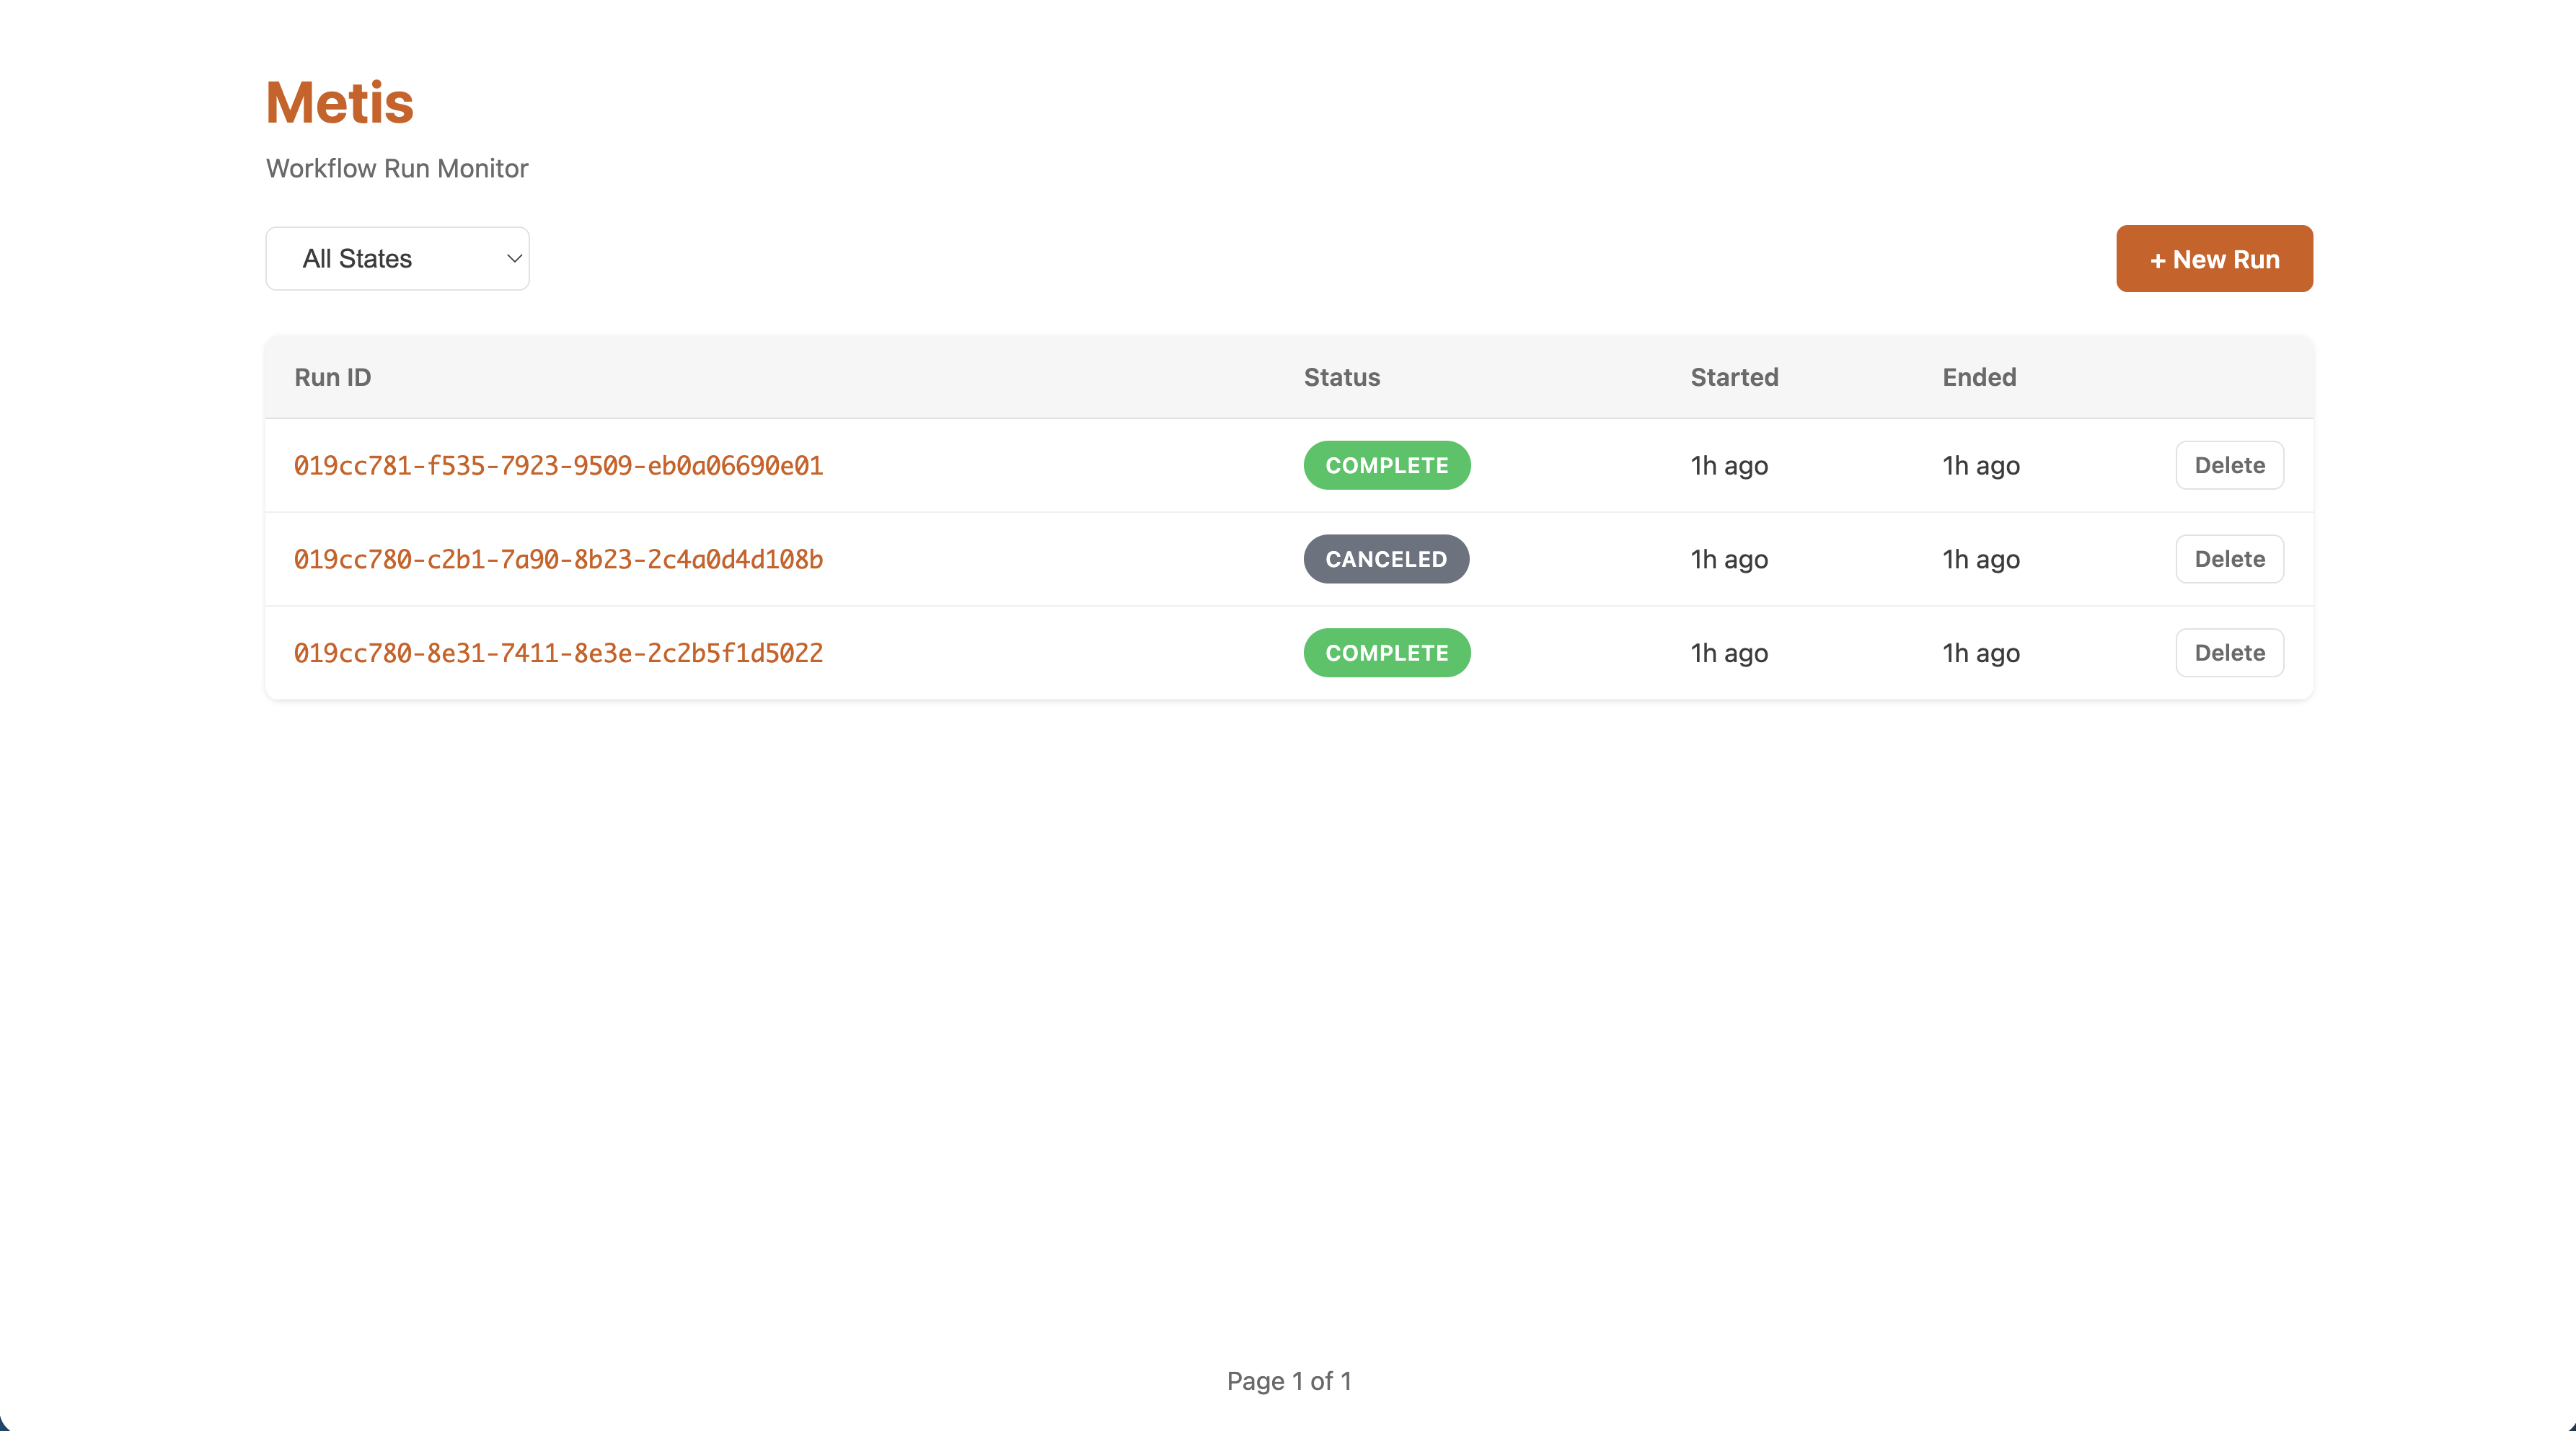Click the chevron arrow in states filter
The image size is (2576, 1431).
514,259
